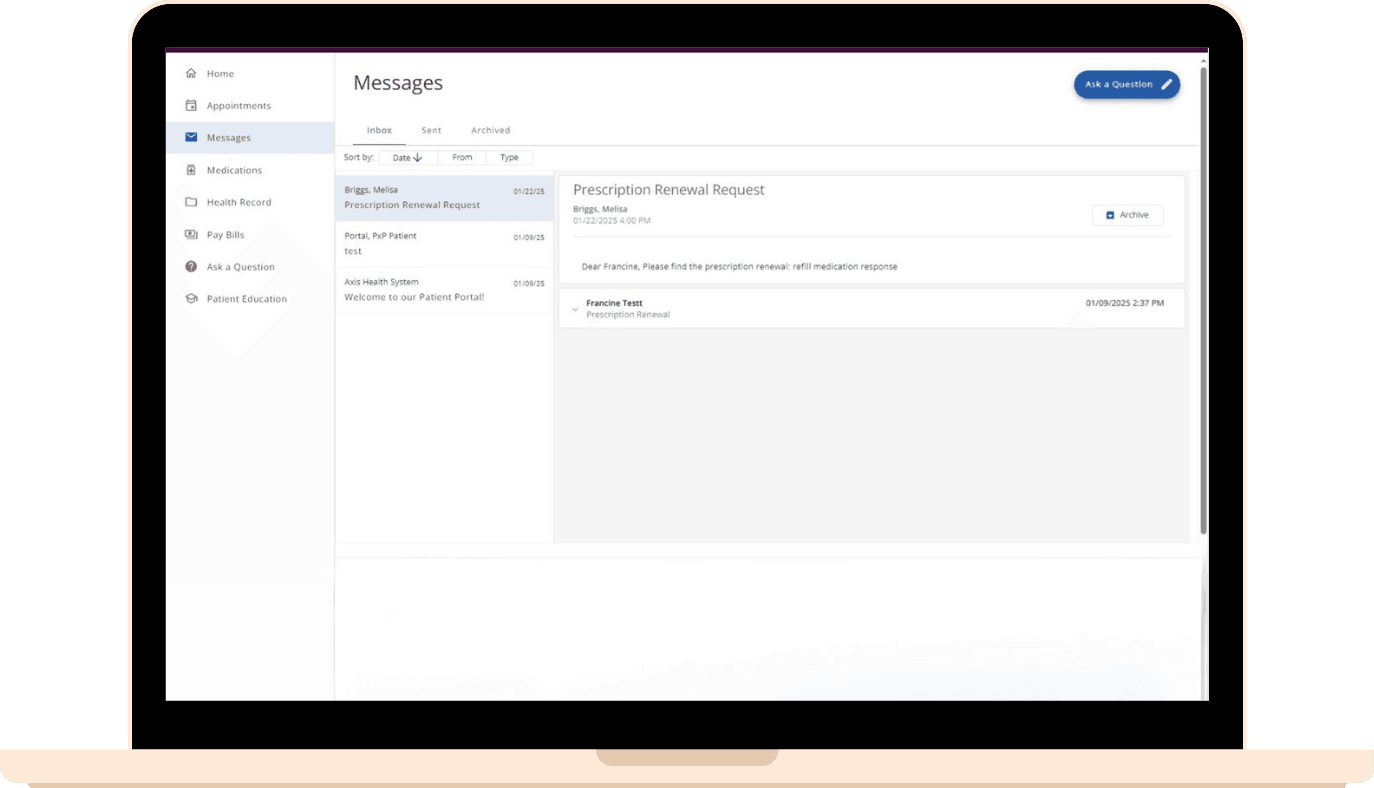Click the Home house icon in sidebar
Screen dimensions: 1374x788
(191, 74)
